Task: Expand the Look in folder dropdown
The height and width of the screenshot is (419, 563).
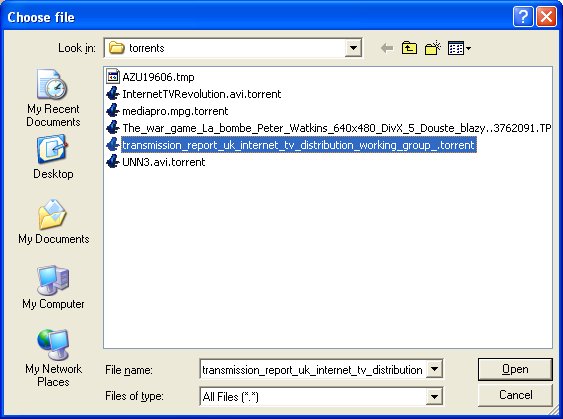Action: tap(353, 48)
